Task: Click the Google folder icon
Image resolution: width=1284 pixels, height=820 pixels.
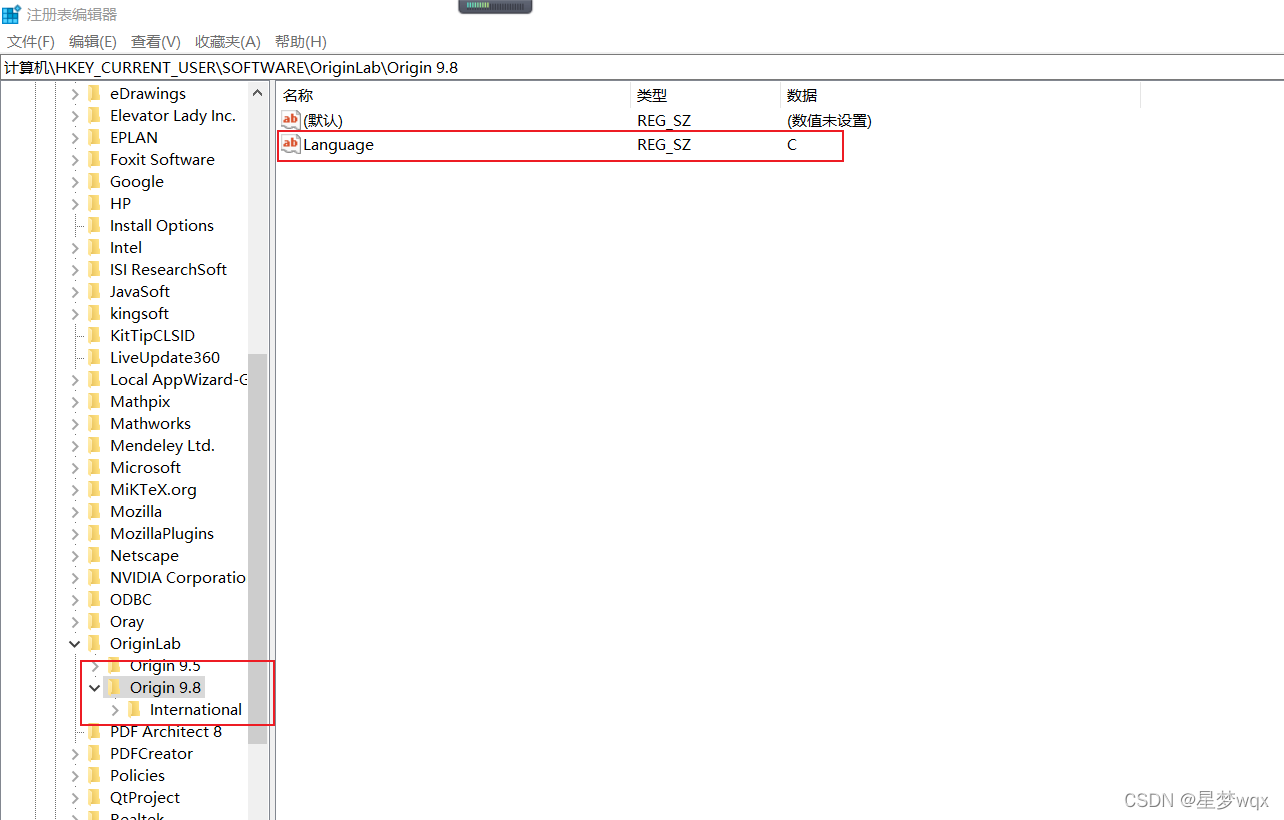Action: pyautogui.click(x=95, y=182)
